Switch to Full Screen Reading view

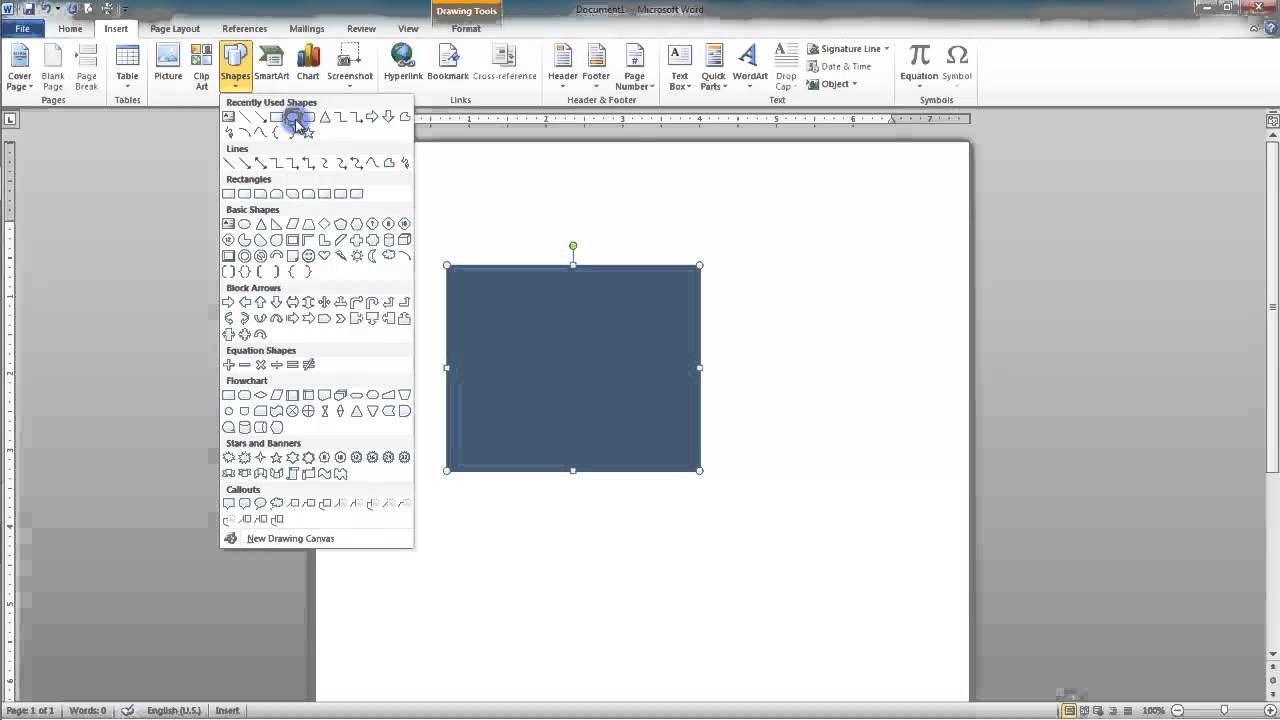[x=1085, y=711]
